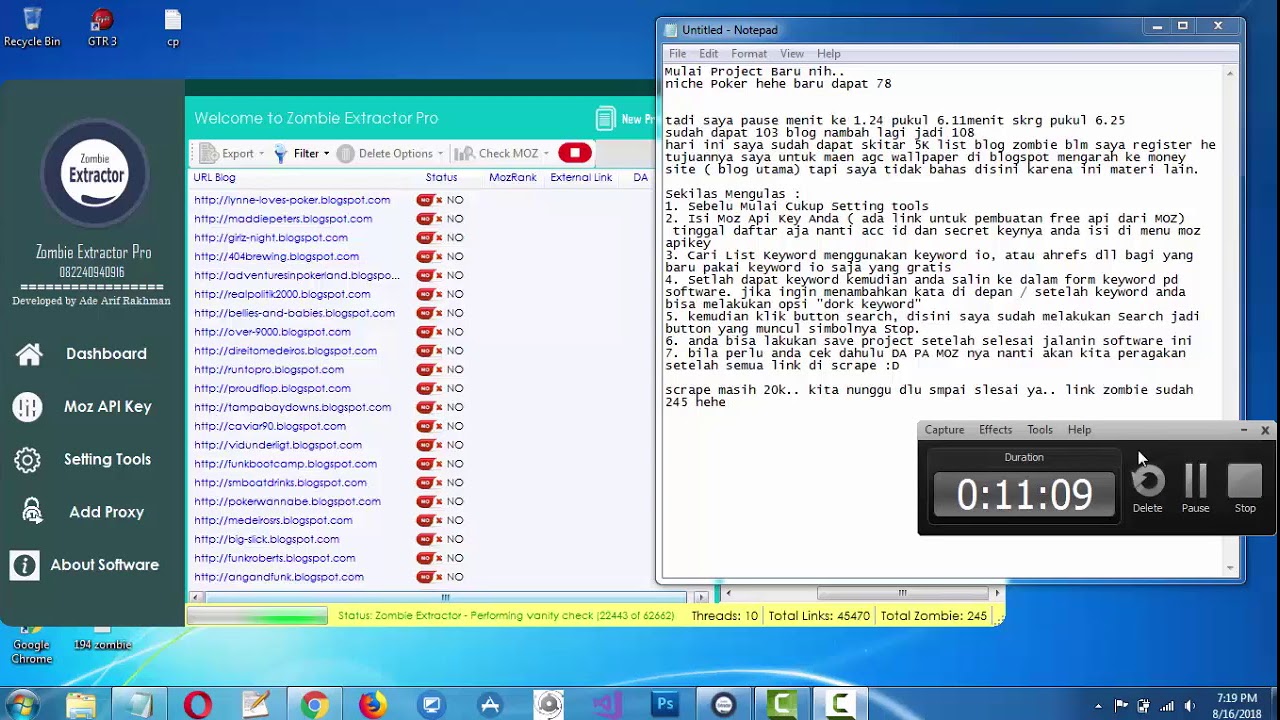Select the funkbootcamp.blogspot.com URL row
Screen dimensions: 1280x720
tap(285, 464)
